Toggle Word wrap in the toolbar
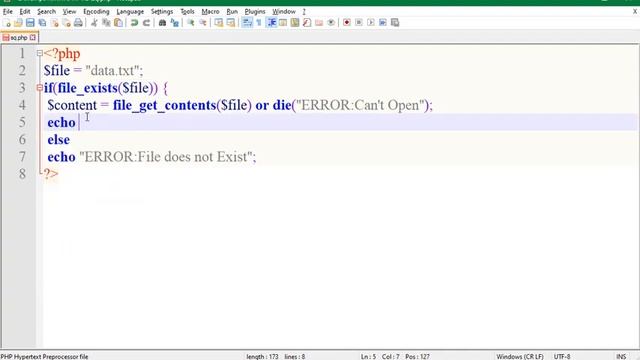 coord(247,23)
